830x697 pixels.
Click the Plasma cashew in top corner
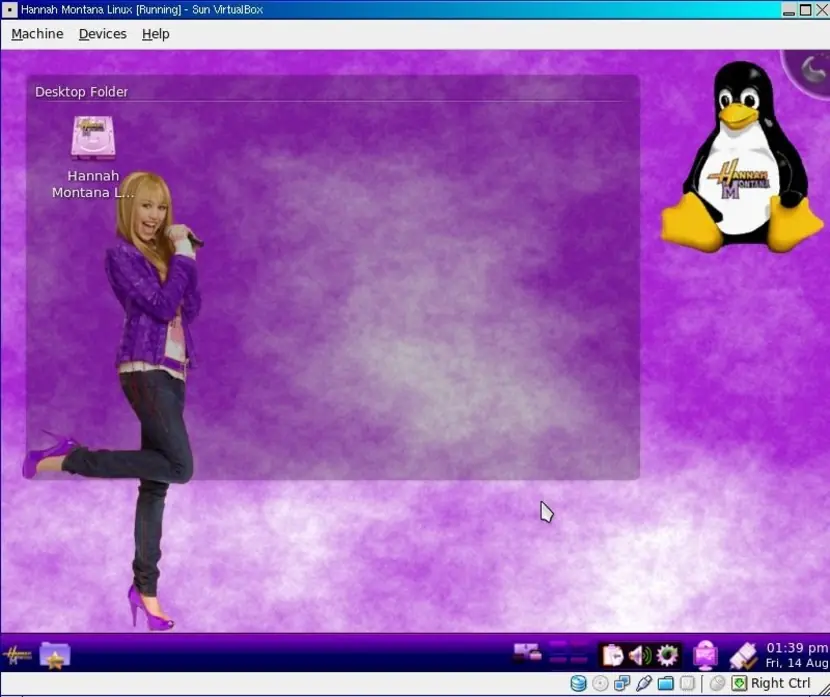[x=810, y=71]
